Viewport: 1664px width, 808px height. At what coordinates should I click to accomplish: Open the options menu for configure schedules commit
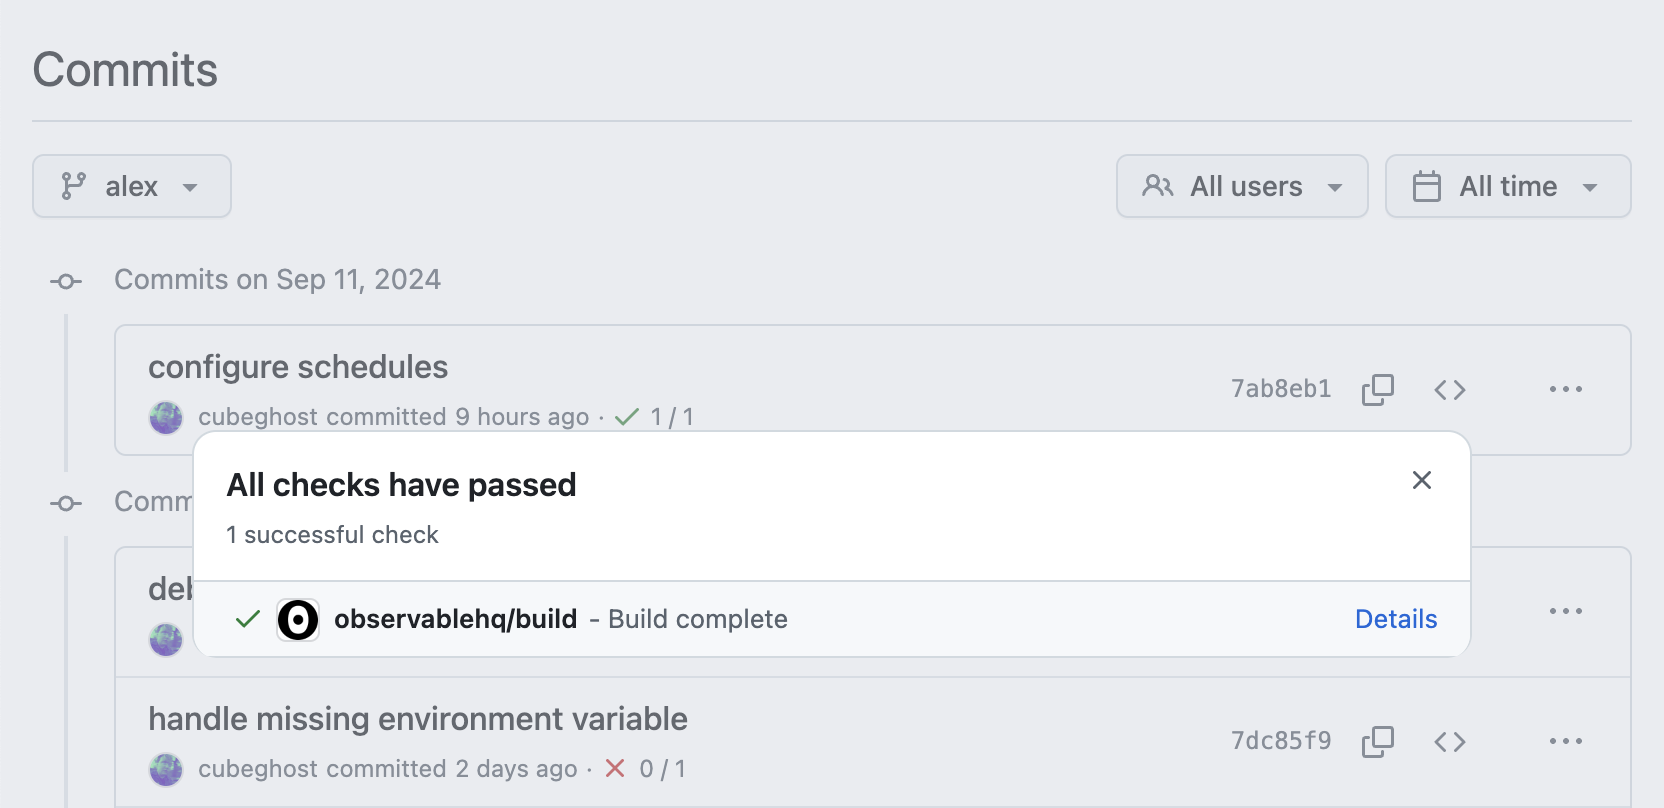click(x=1566, y=389)
